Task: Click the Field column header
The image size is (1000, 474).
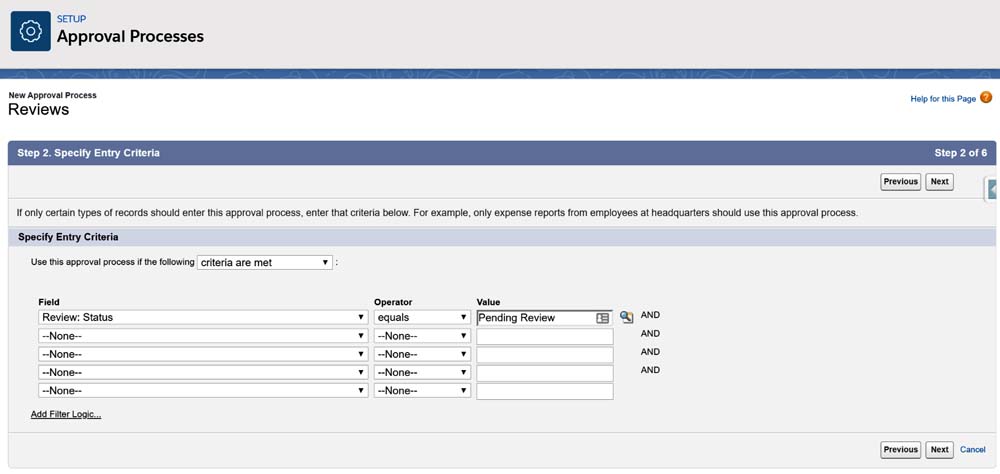Action: (x=49, y=302)
